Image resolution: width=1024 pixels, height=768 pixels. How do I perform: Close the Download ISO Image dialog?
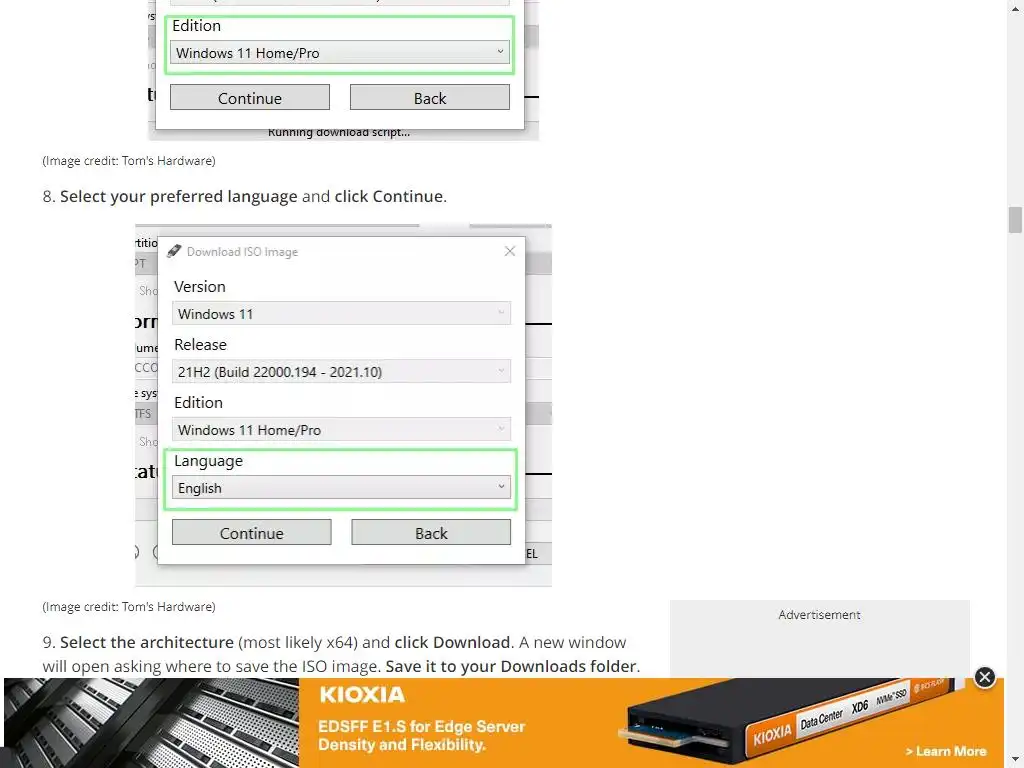pyautogui.click(x=510, y=251)
